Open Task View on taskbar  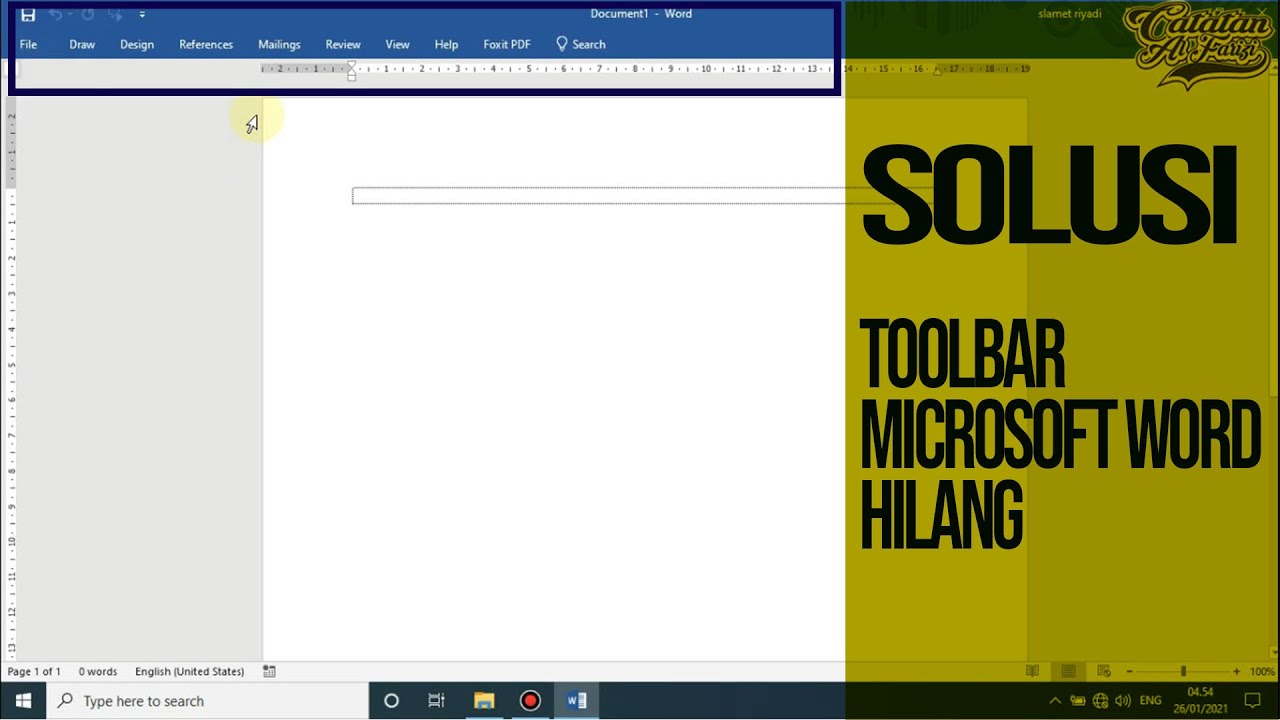coord(436,701)
